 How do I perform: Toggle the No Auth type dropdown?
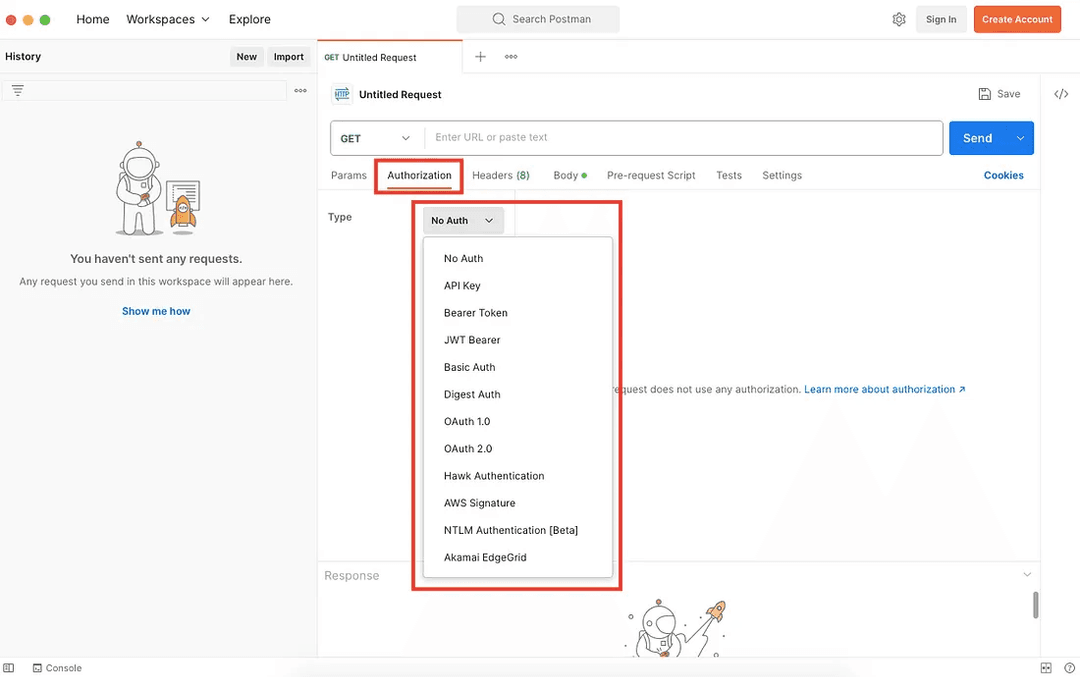pos(463,220)
